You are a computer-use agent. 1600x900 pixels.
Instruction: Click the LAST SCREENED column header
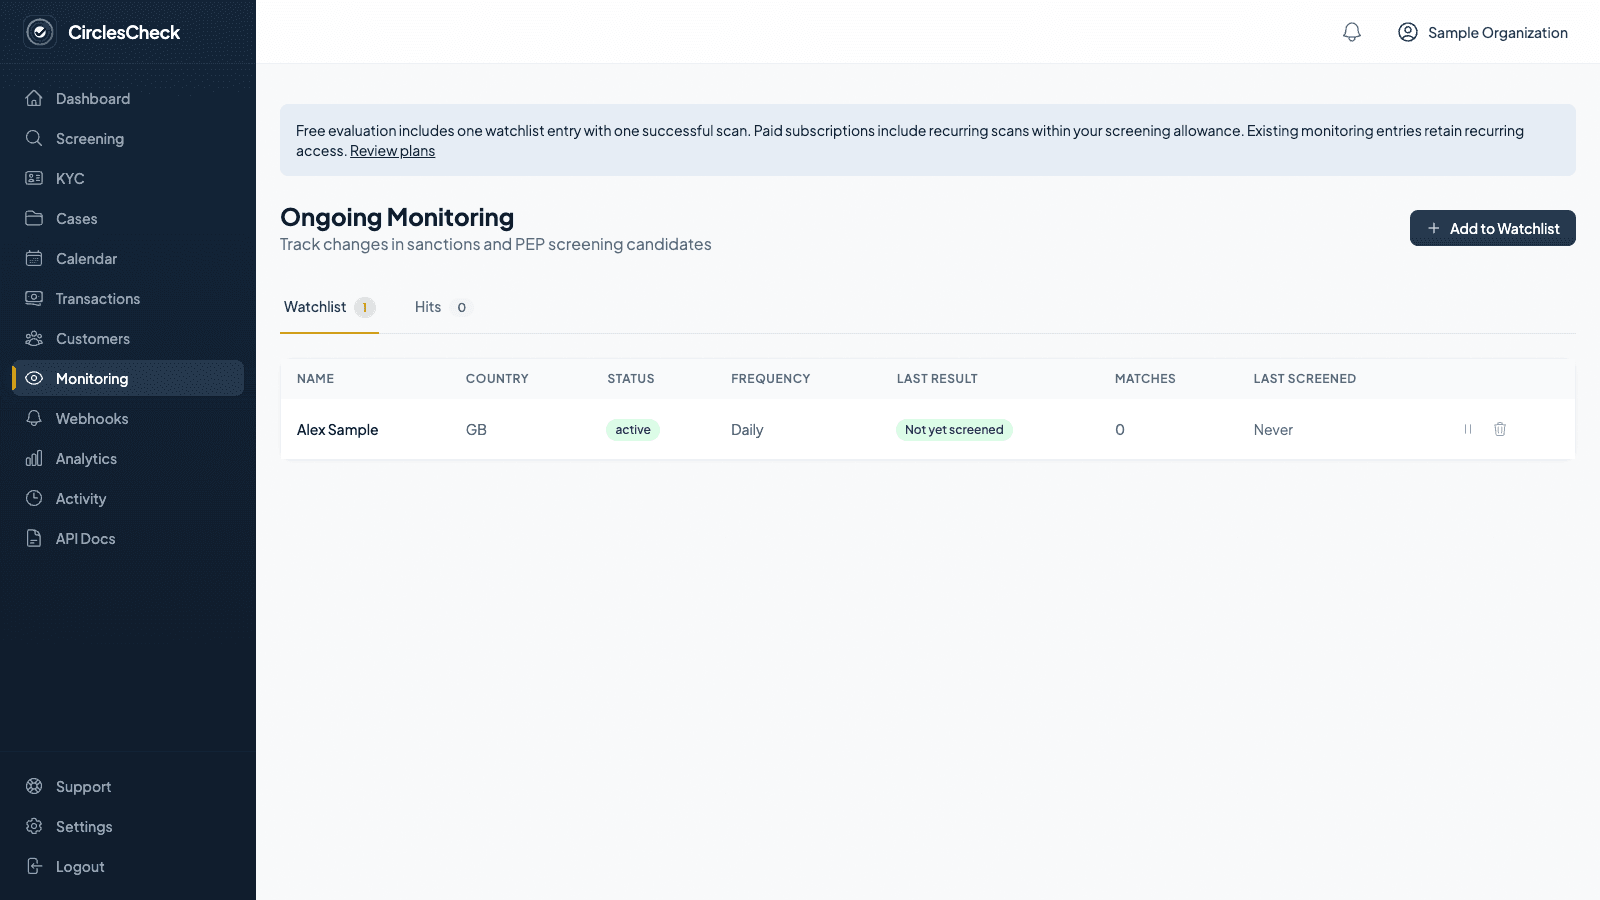click(1304, 379)
